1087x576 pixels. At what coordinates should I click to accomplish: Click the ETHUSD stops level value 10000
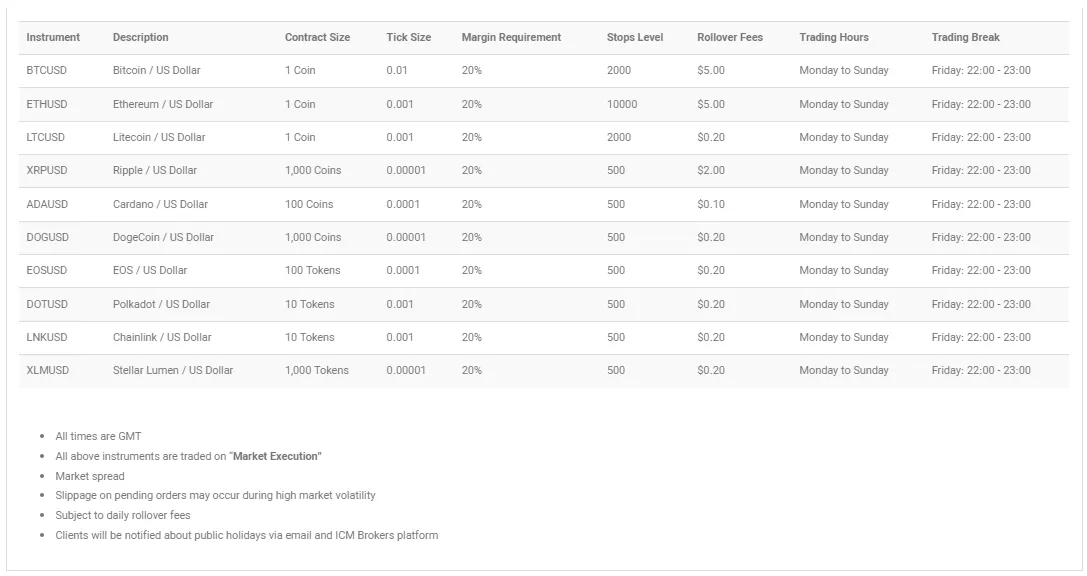pos(621,104)
